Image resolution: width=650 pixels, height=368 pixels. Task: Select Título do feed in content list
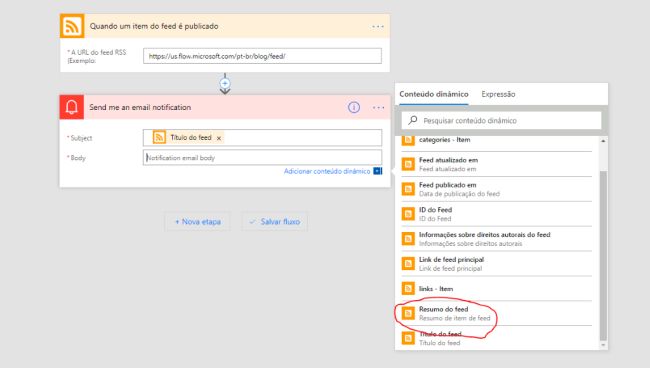point(497,338)
